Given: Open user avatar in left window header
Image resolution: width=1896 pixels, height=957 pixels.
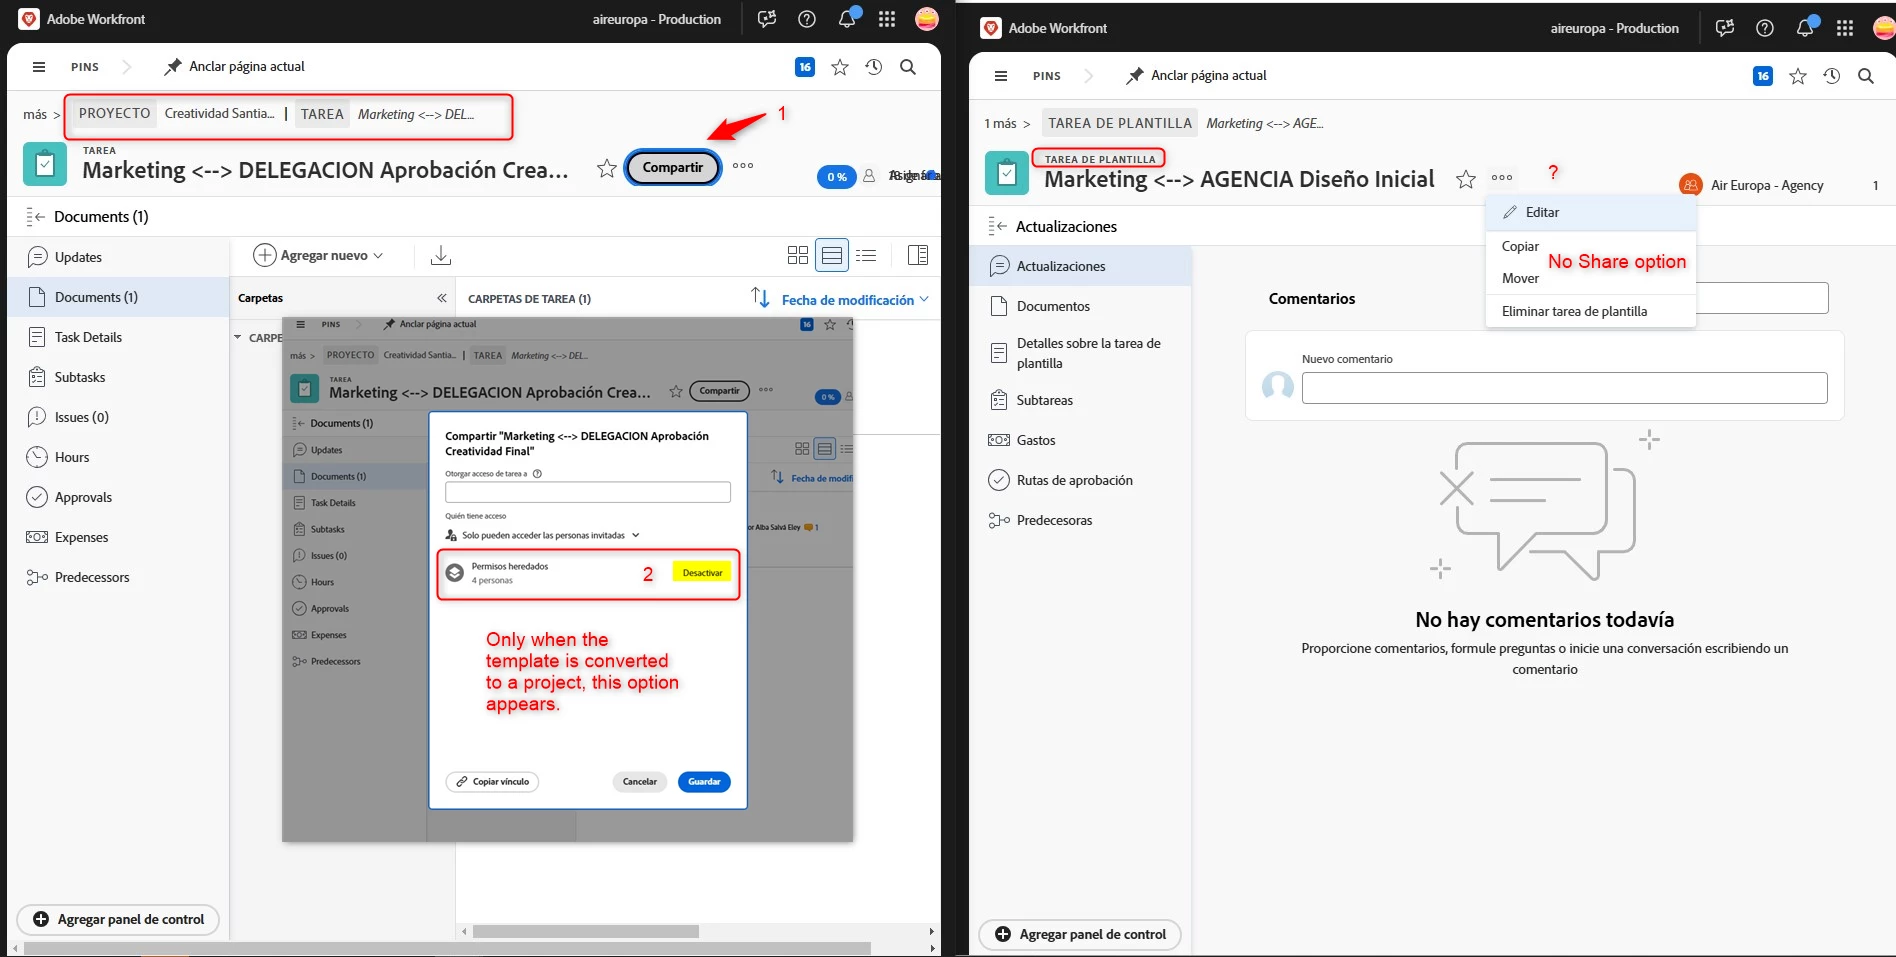Looking at the screenshot, I should [927, 19].
